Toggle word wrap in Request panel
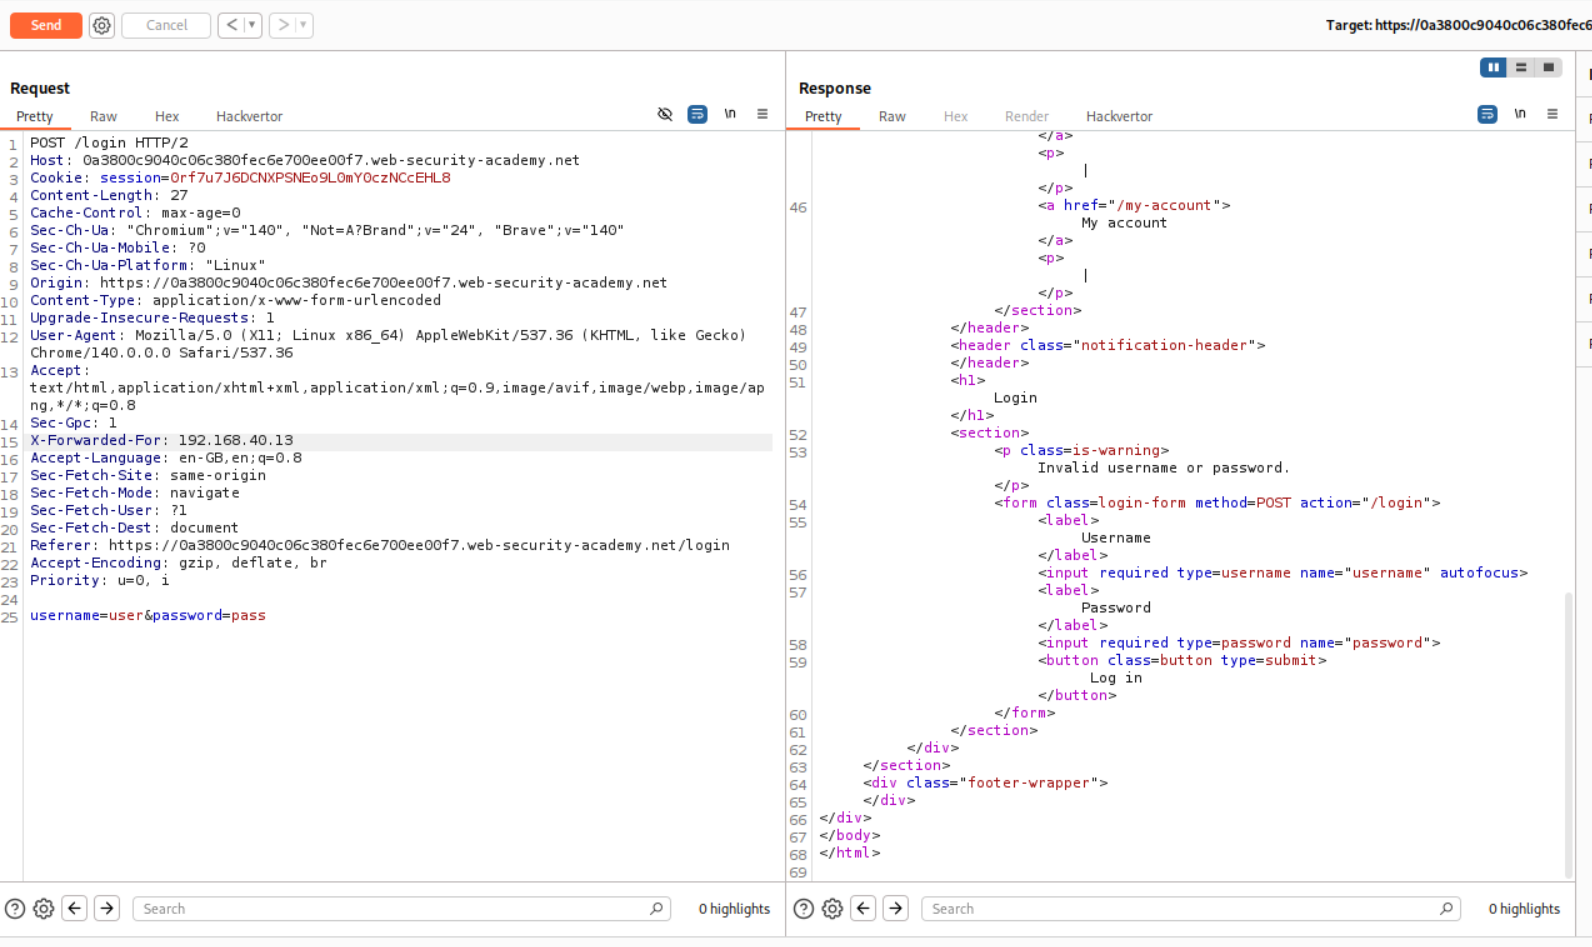1592x947 pixels. click(697, 114)
